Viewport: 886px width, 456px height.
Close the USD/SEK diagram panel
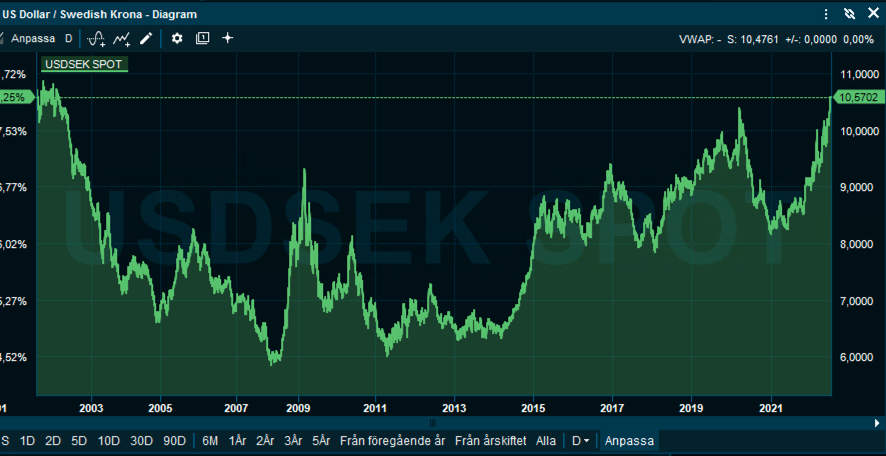tap(873, 14)
